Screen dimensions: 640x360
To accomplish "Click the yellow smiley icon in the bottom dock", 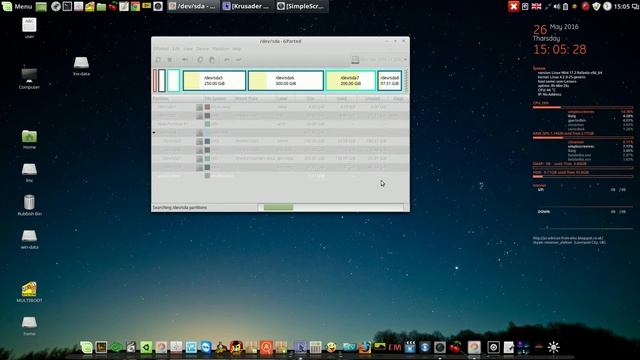I will tap(331, 347).
